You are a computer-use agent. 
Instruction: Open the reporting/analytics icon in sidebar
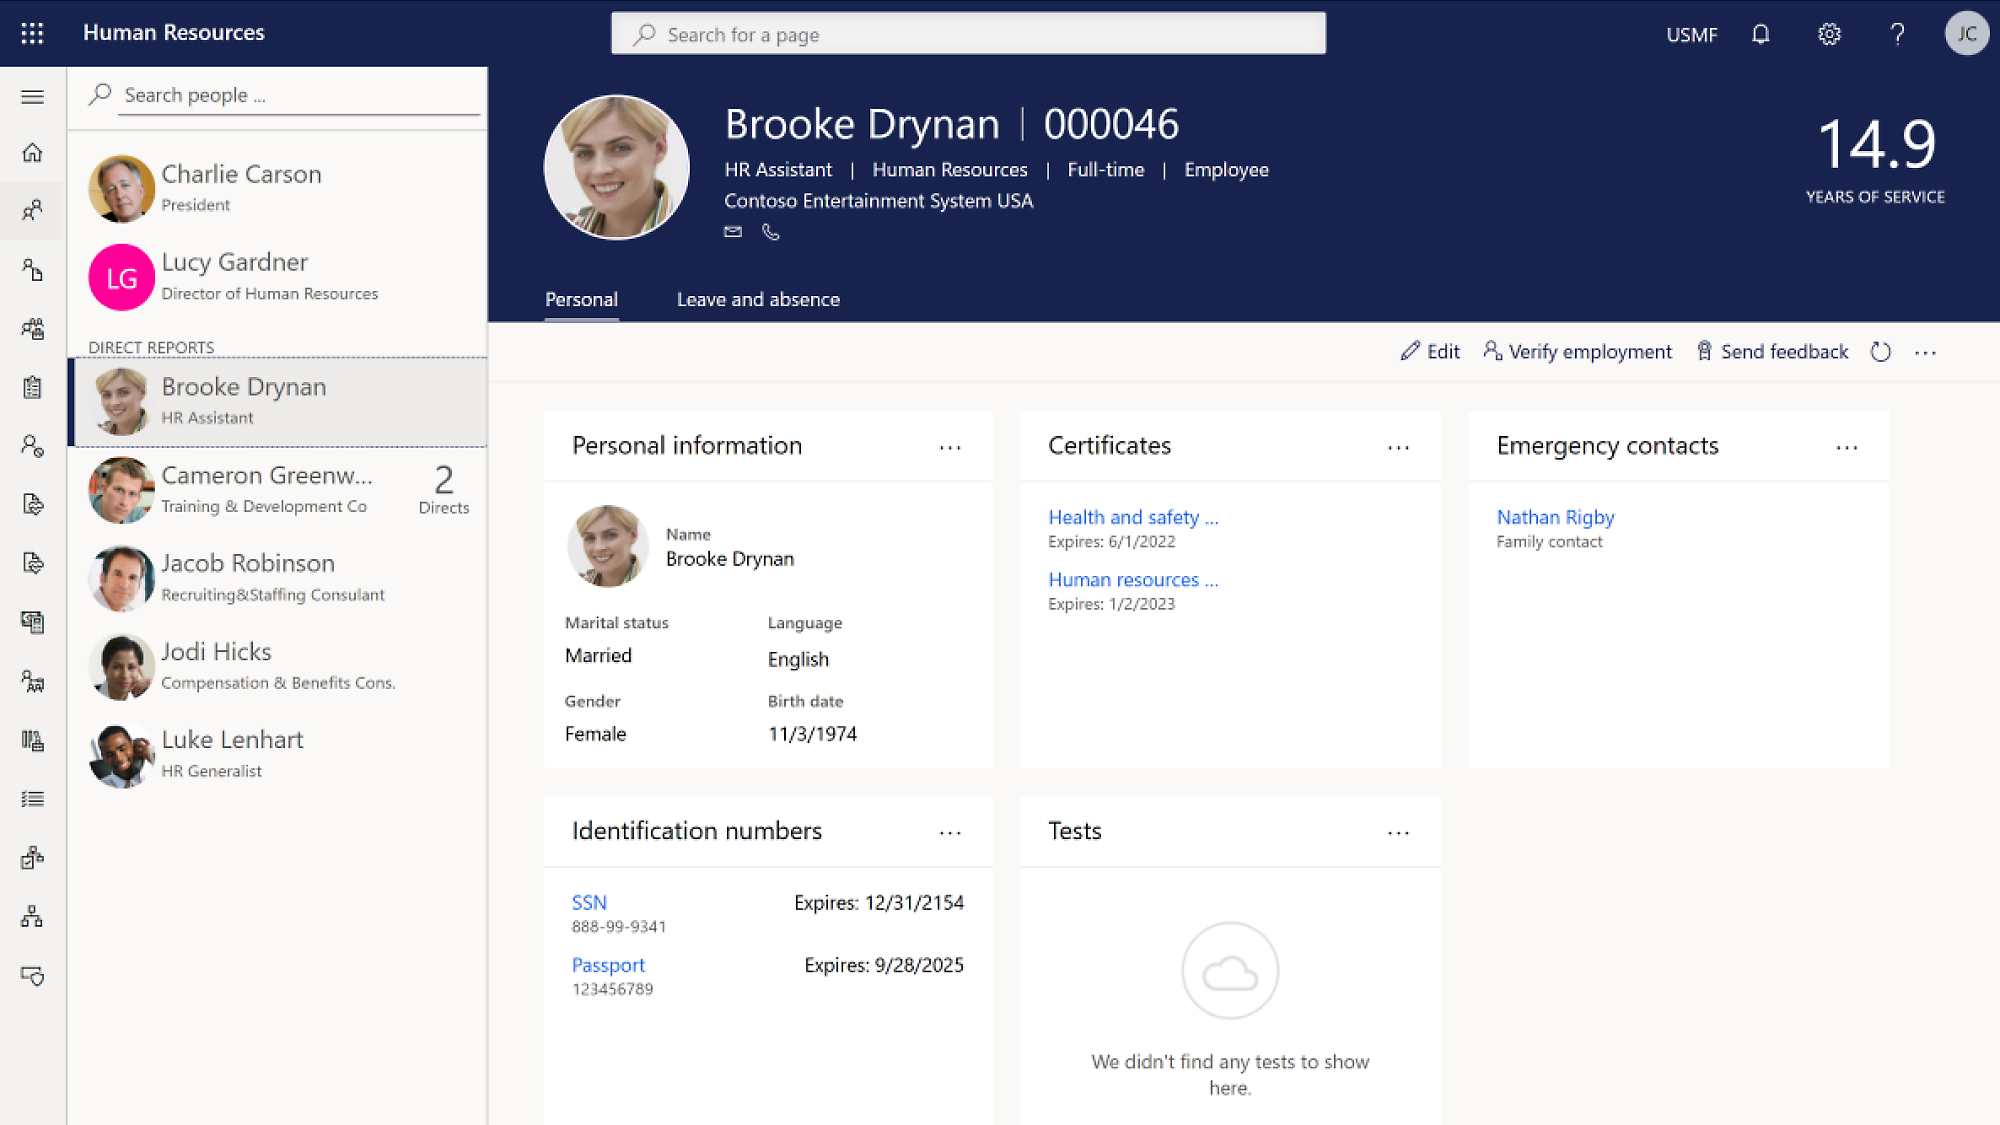pyautogui.click(x=33, y=740)
